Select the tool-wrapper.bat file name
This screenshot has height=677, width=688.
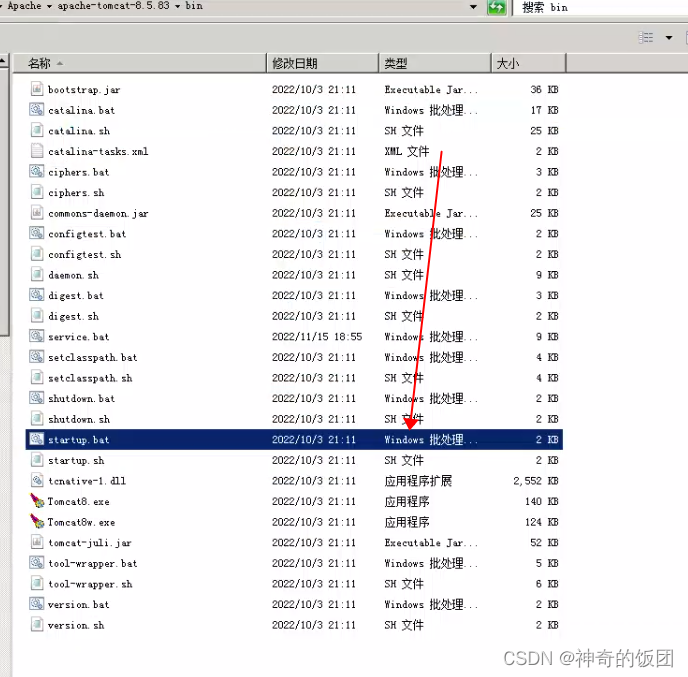pos(93,563)
